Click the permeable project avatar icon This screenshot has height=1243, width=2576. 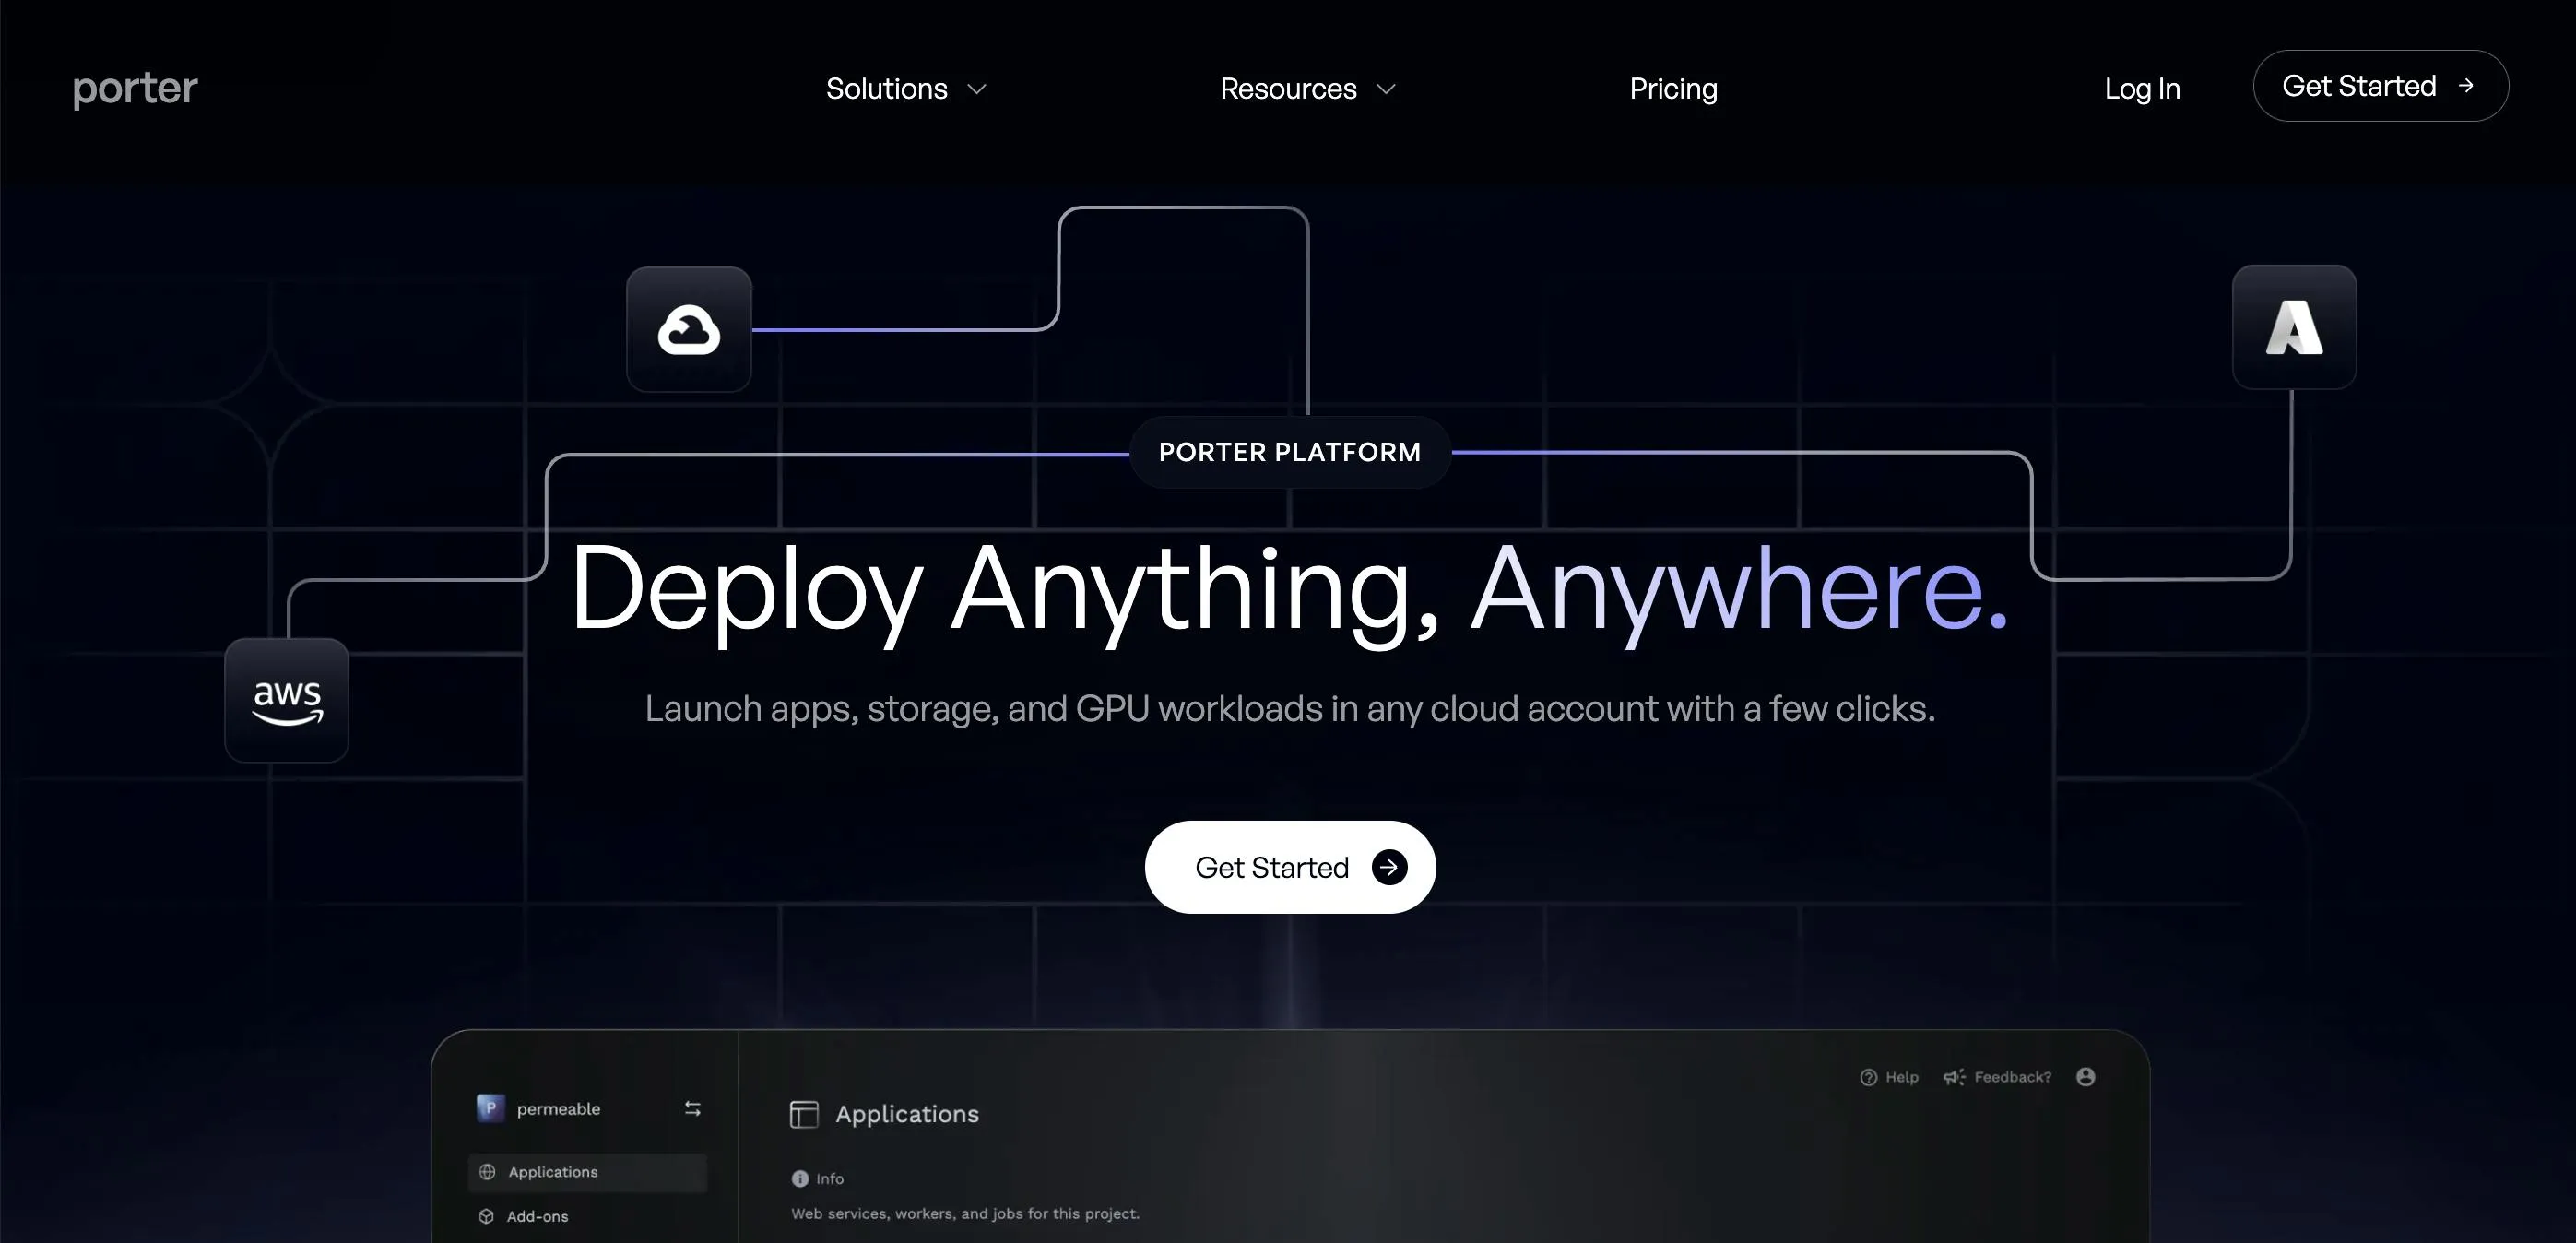point(490,1108)
